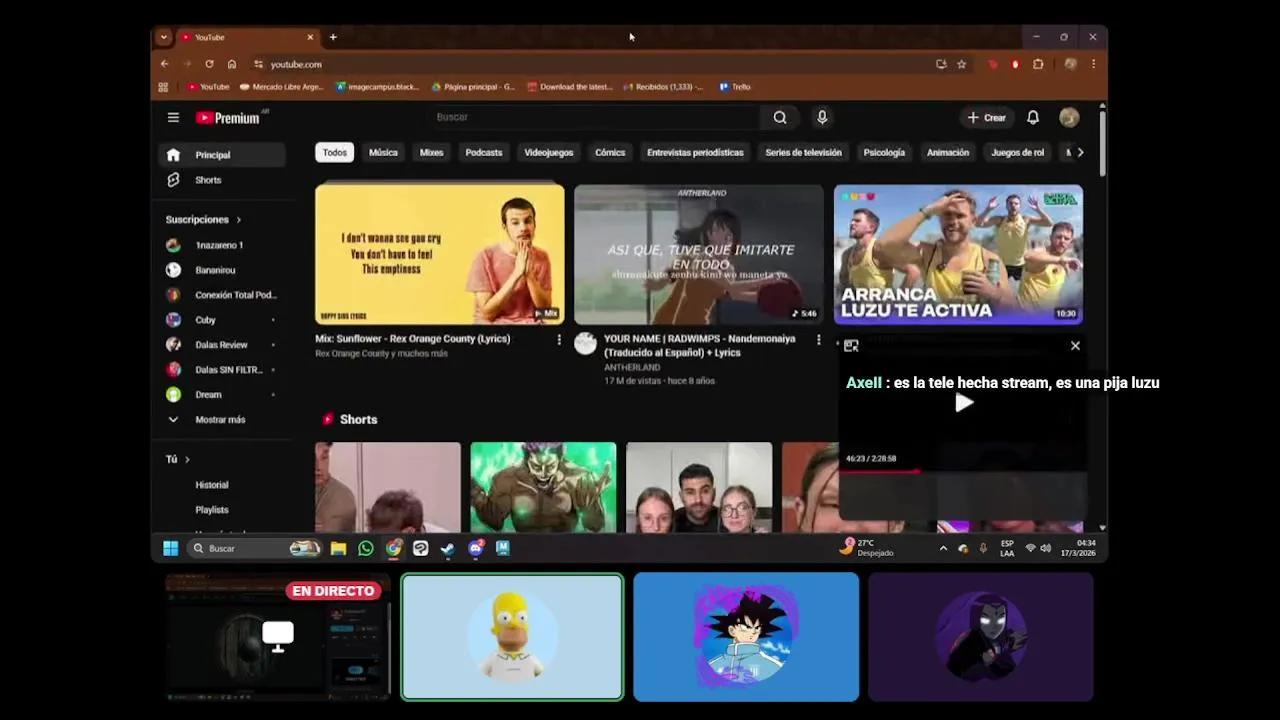Open WhatsApp from the taskbar
The width and height of the screenshot is (1280, 720).
(x=366, y=548)
